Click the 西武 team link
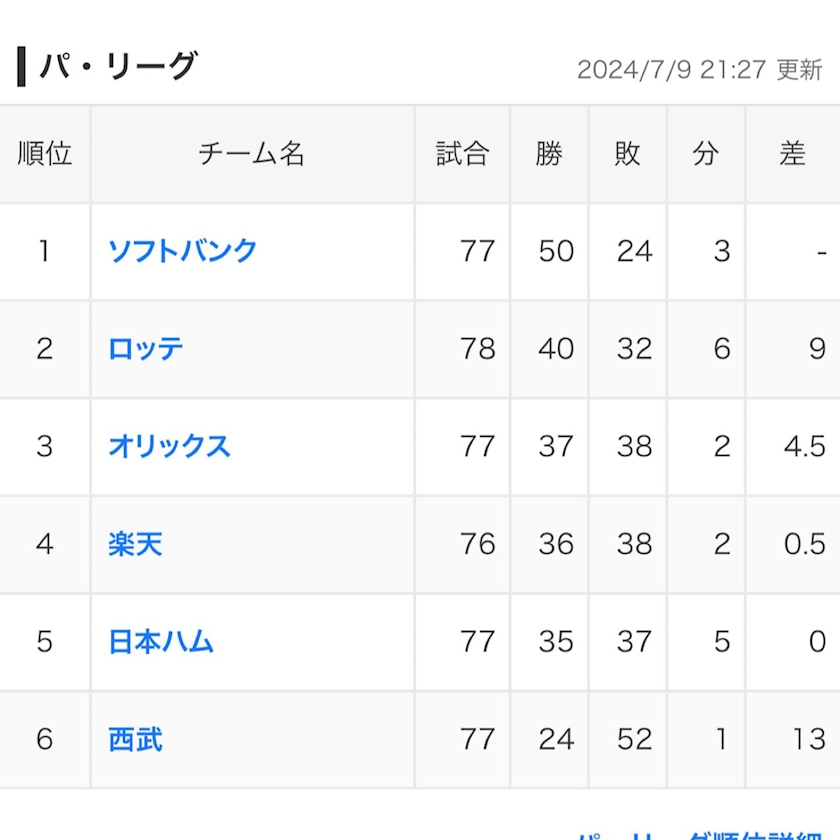Viewport: 840px width, 840px height. pyautogui.click(x=135, y=739)
